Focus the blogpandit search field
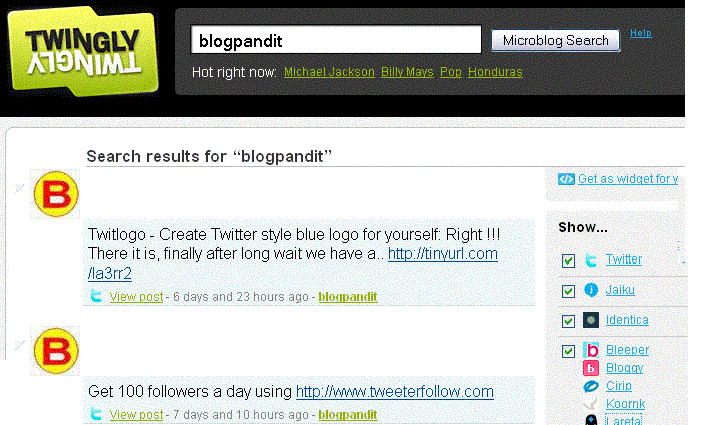 pos(336,40)
